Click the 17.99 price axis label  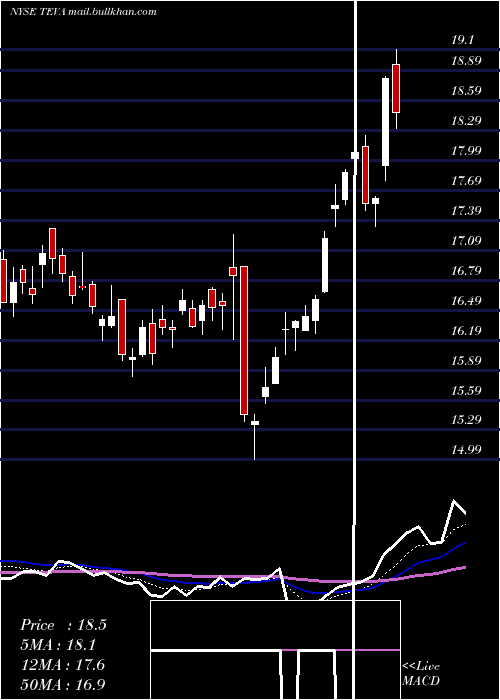point(466,150)
